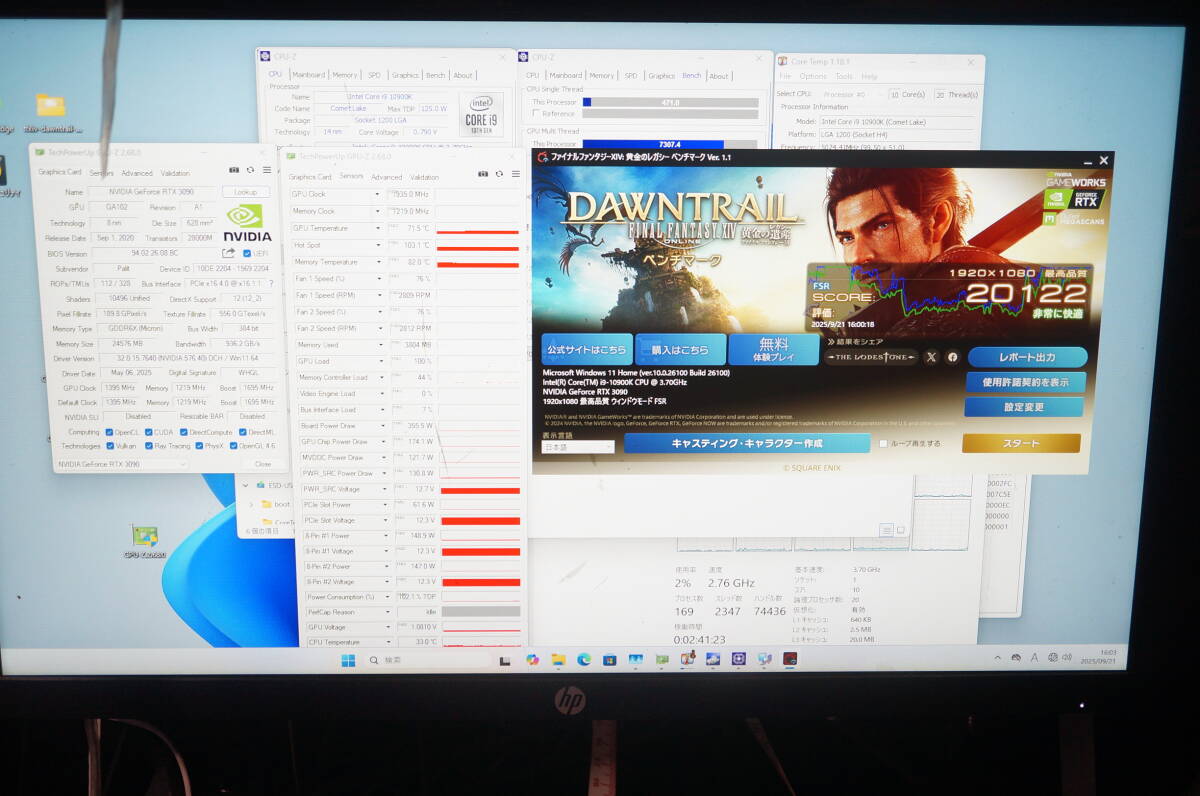The width and height of the screenshot is (1200, 796).
Task: Open hamburger menu in GPU-Z Sensors window
Action: [516, 174]
